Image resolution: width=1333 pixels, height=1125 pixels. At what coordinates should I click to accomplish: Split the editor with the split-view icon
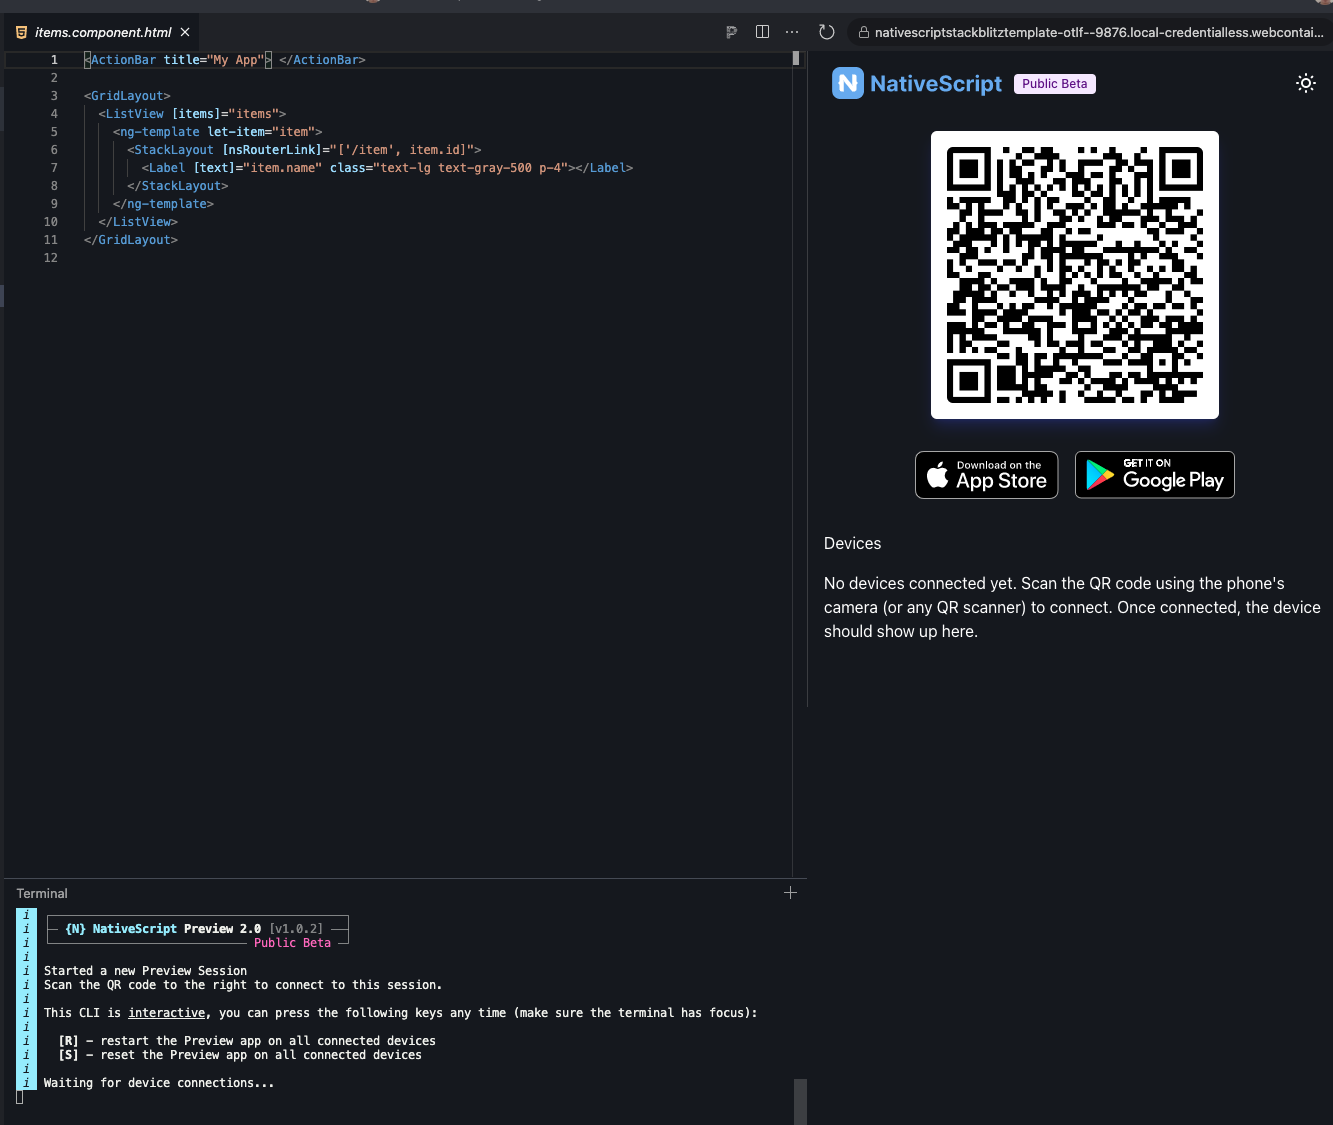click(762, 32)
